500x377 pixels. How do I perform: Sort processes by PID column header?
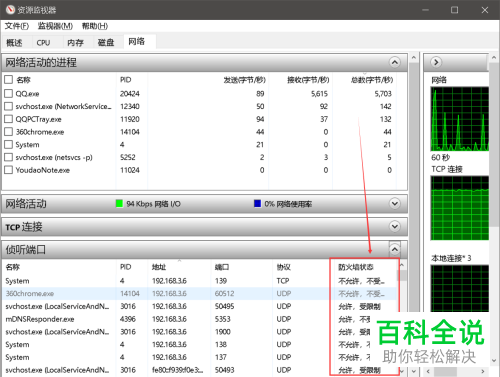(x=126, y=80)
